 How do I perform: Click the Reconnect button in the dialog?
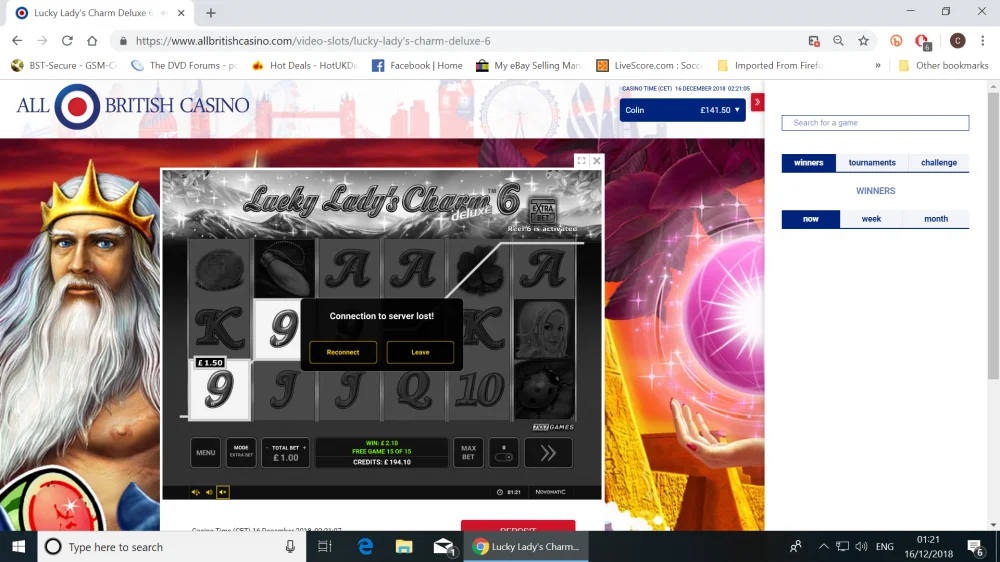(342, 352)
